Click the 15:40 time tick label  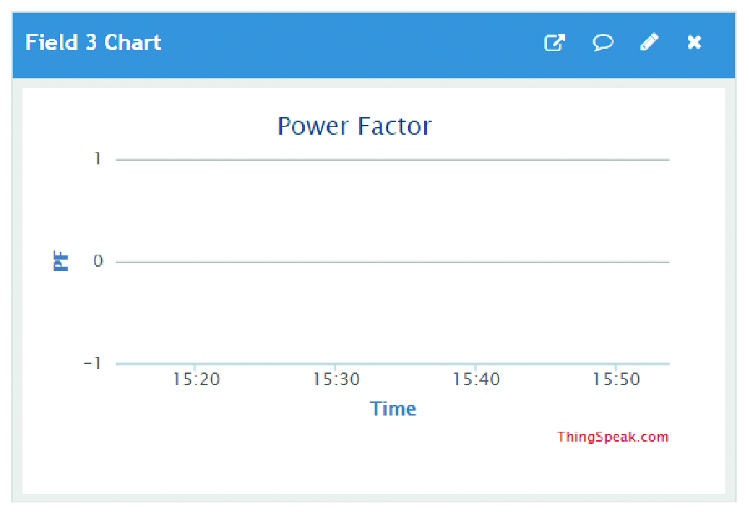pos(475,380)
